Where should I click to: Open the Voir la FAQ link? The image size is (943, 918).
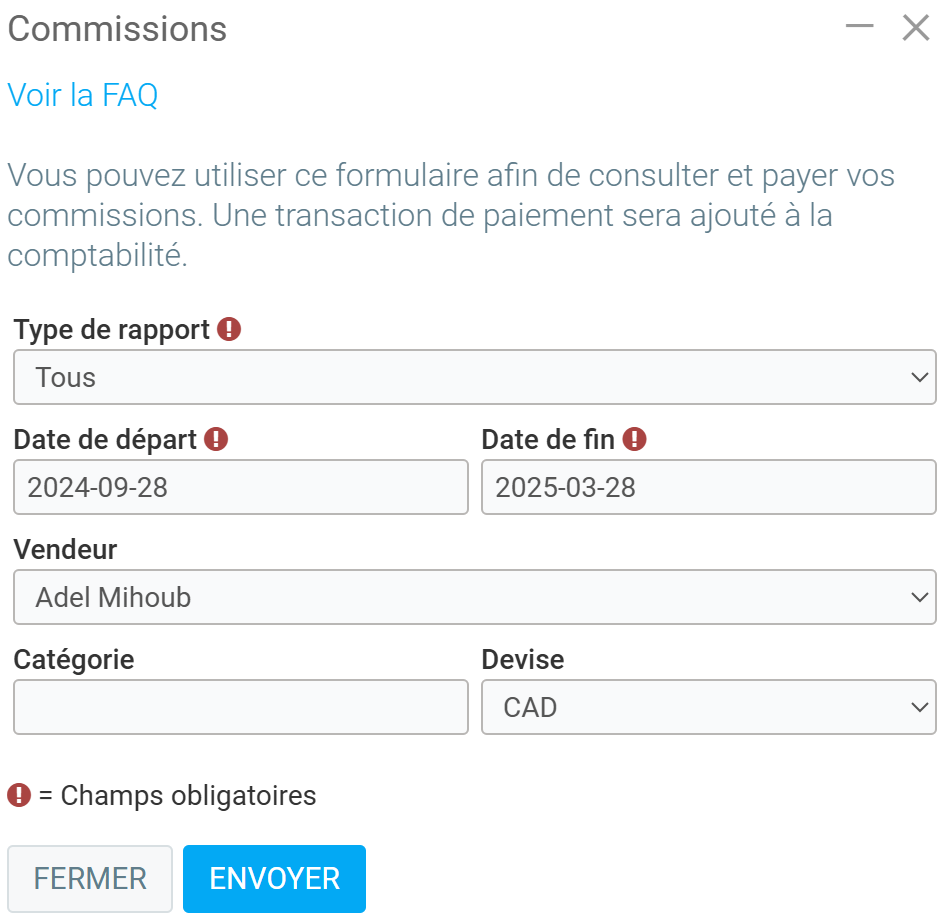[x=83, y=95]
